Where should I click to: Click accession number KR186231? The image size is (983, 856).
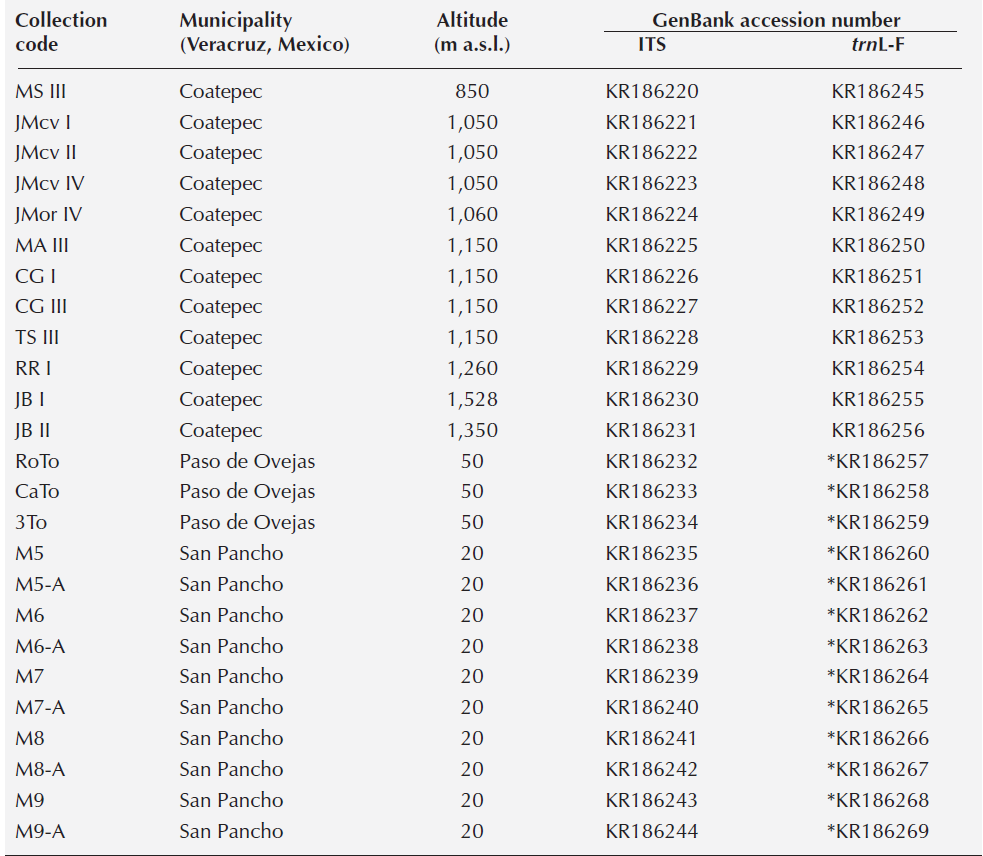click(x=652, y=431)
